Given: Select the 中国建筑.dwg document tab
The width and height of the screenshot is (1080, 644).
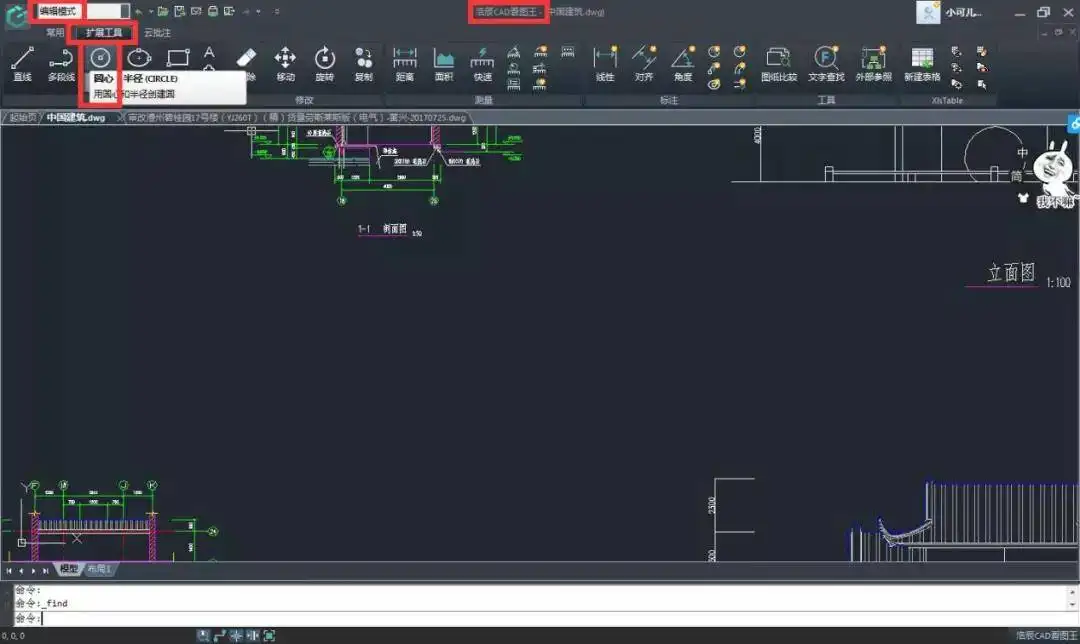Looking at the screenshot, I should click(76, 118).
